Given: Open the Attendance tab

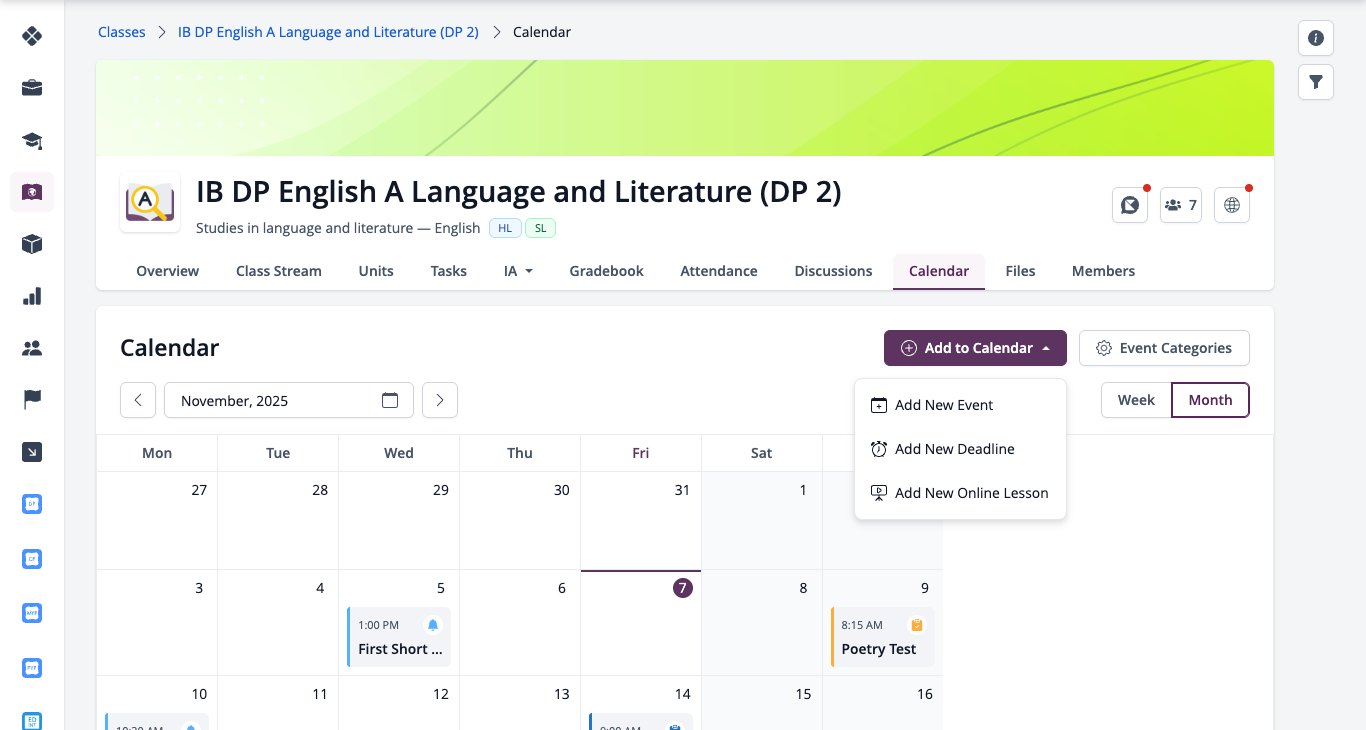Looking at the screenshot, I should [x=719, y=271].
